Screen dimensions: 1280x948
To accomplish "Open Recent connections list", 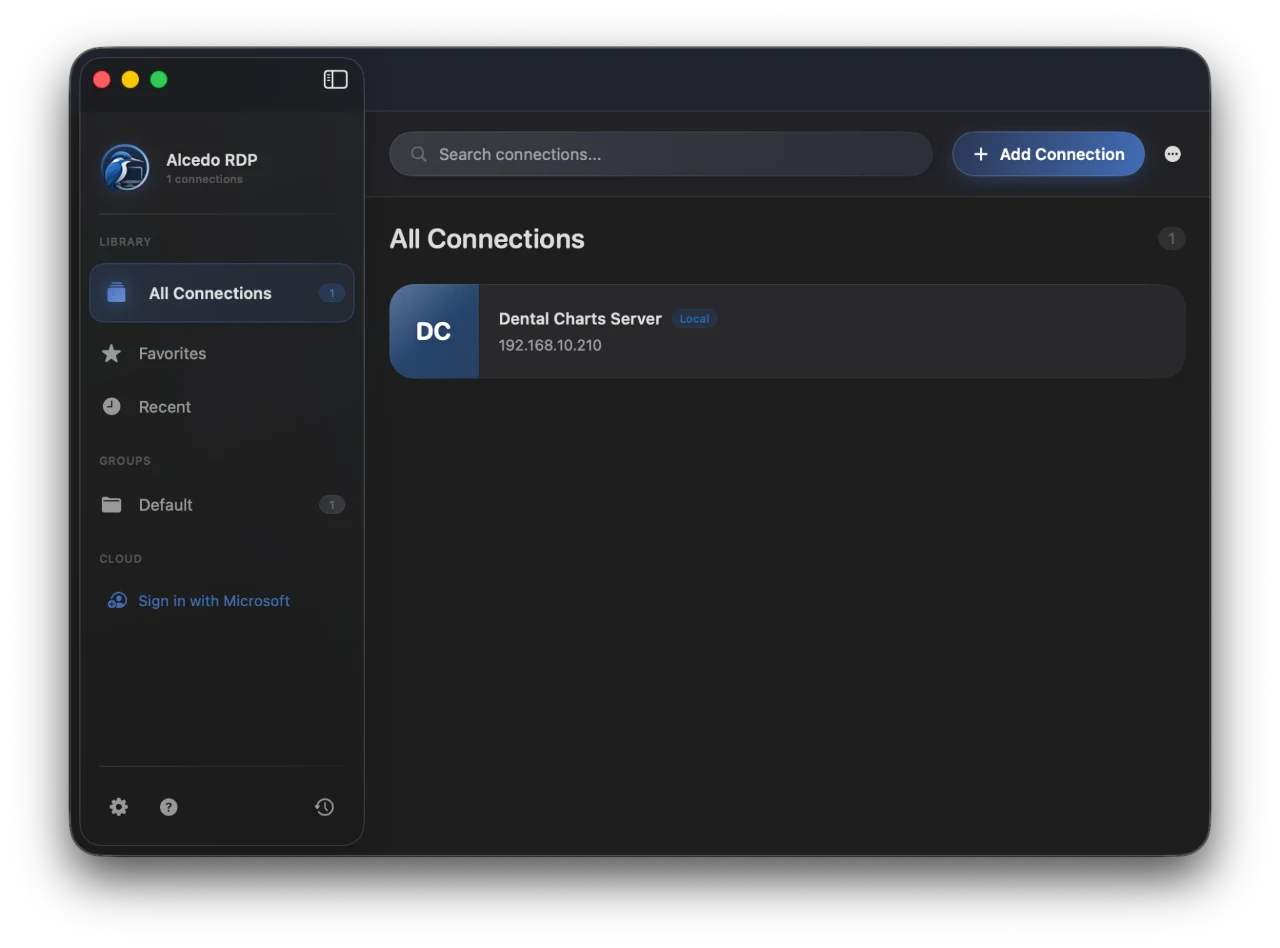I will 222,407.
